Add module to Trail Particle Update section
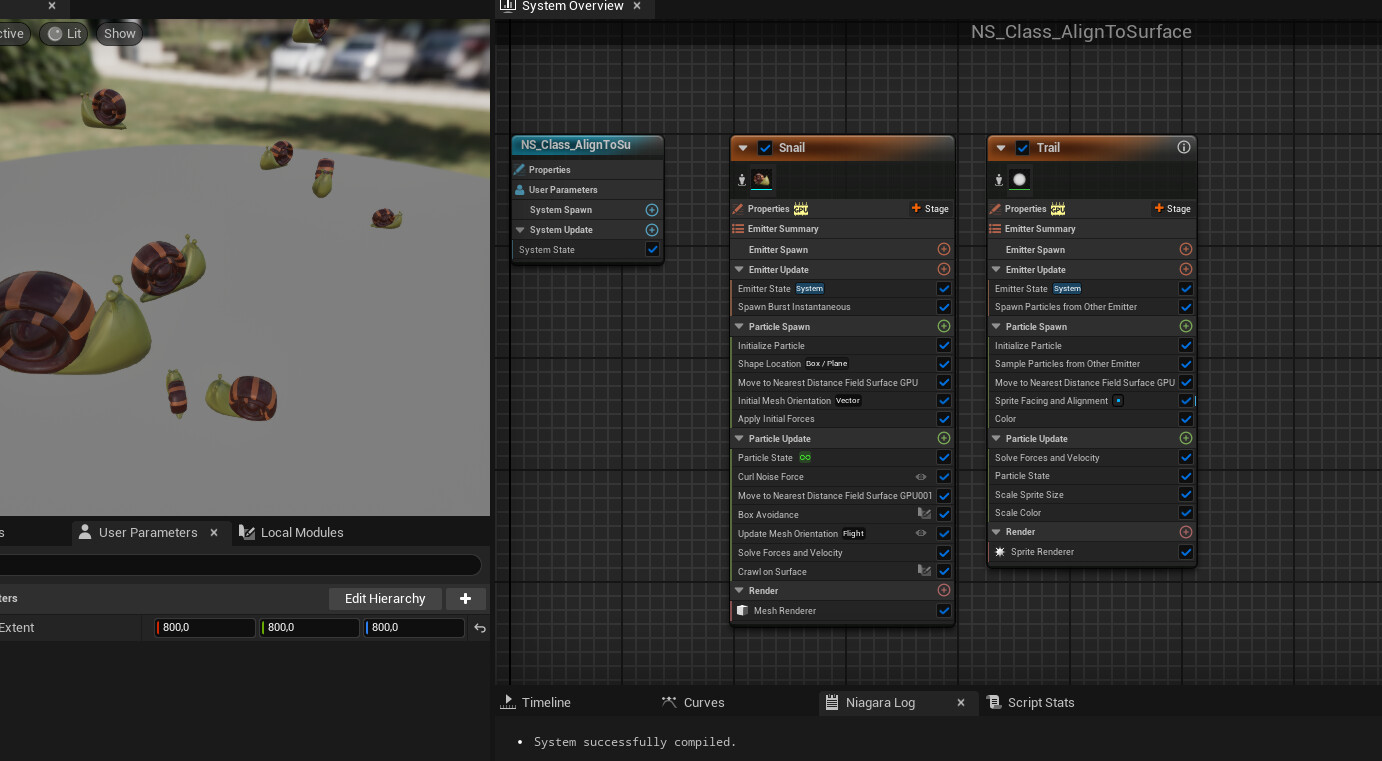 click(1186, 438)
